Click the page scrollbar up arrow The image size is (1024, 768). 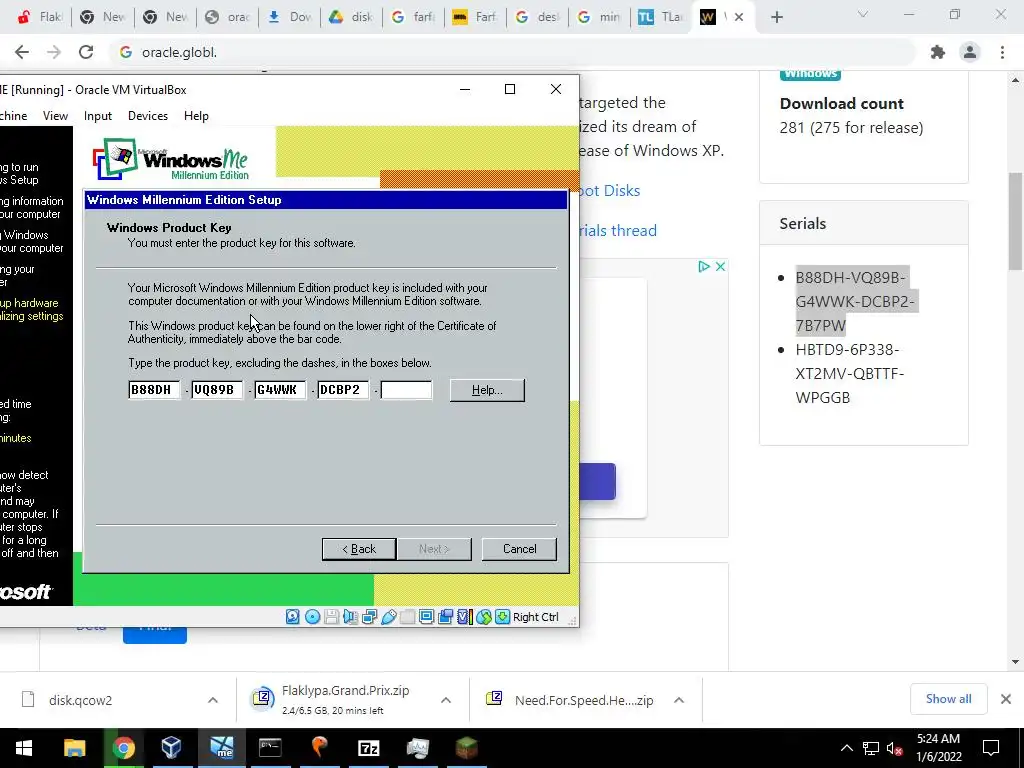point(1015,80)
